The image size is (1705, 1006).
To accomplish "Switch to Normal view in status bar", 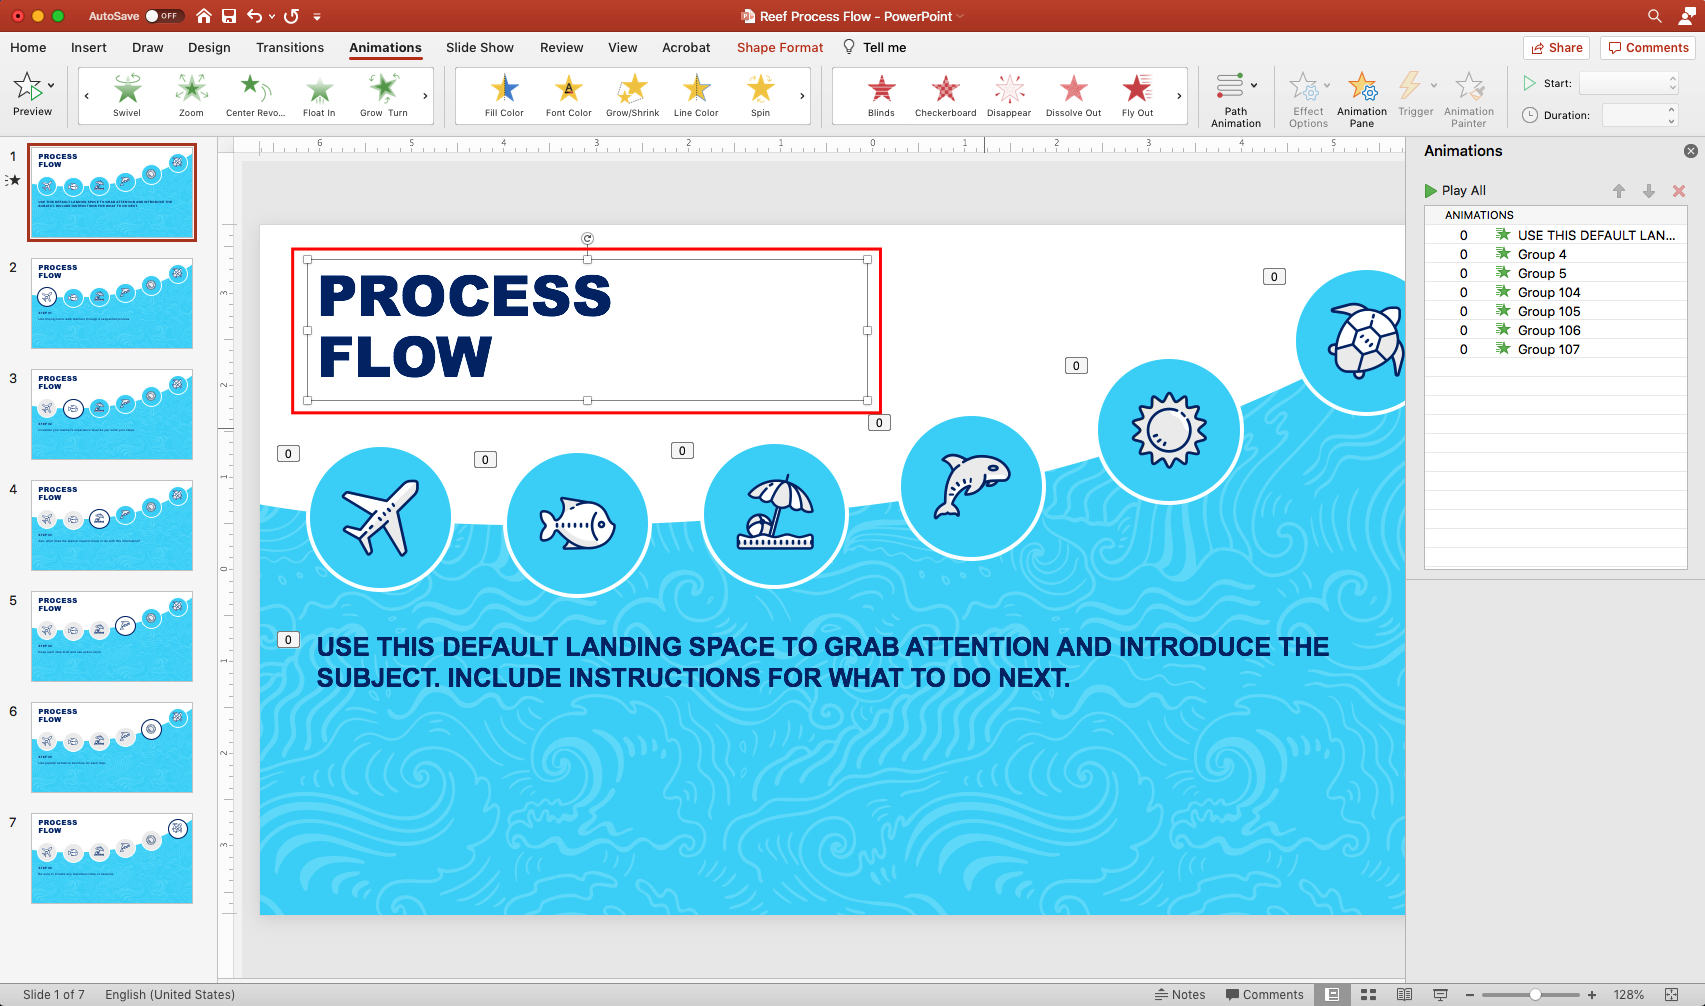I will click(1332, 994).
